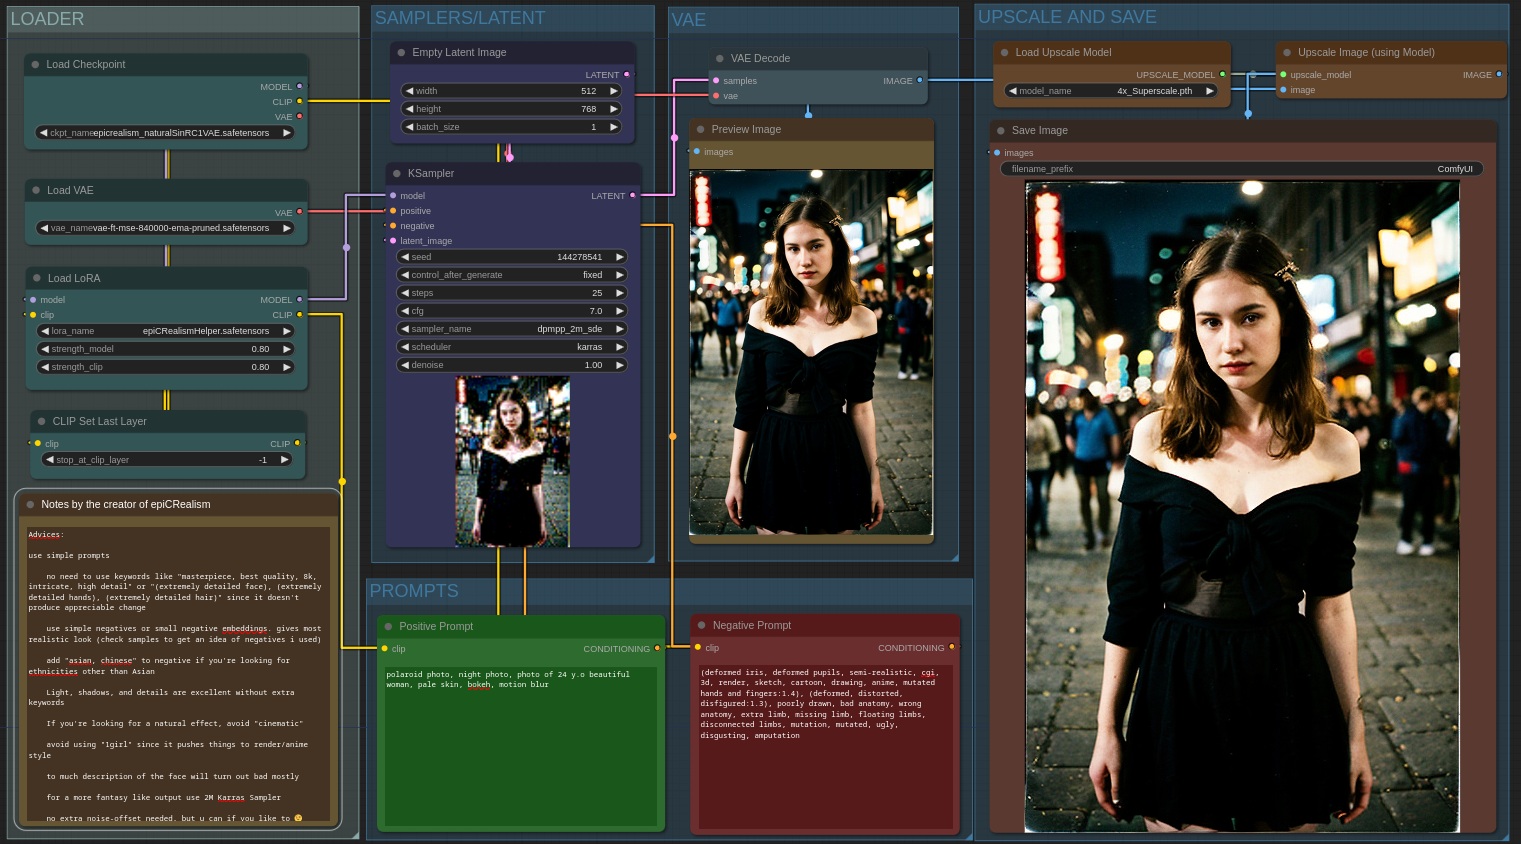Click the latent_image input socket on KSampler
This screenshot has height=844, width=1521.
pyautogui.click(x=393, y=240)
